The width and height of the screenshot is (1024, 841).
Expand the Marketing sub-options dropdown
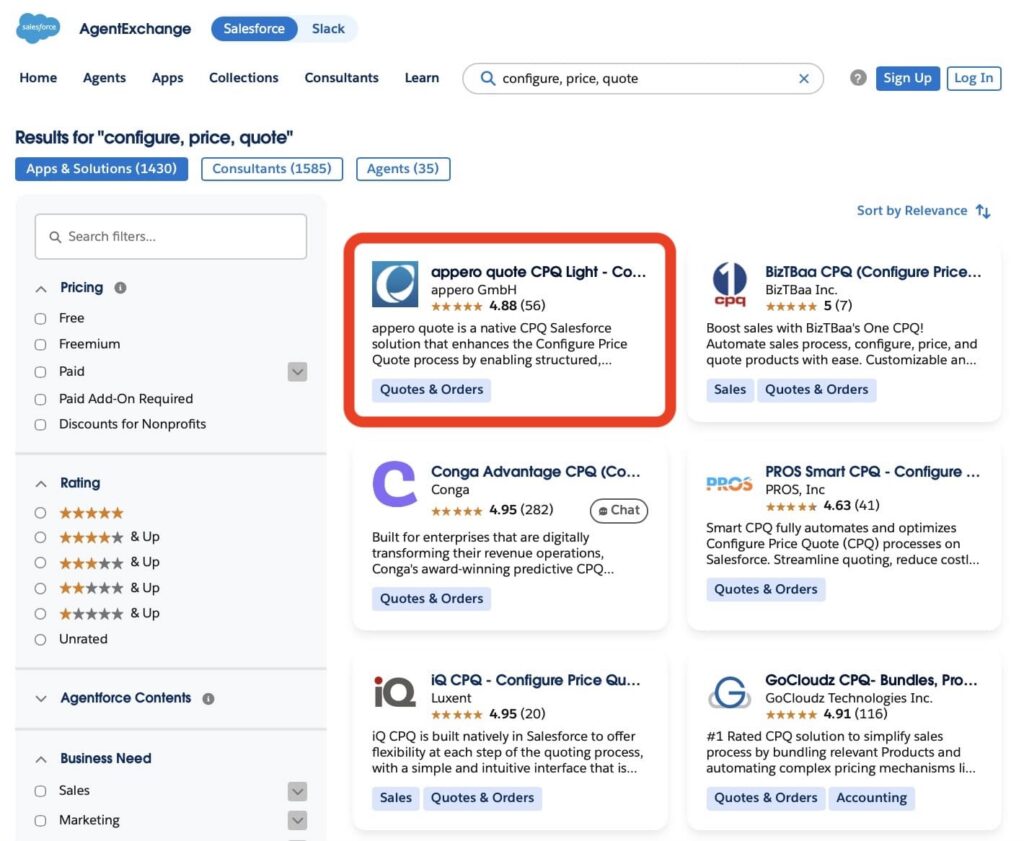297,820
